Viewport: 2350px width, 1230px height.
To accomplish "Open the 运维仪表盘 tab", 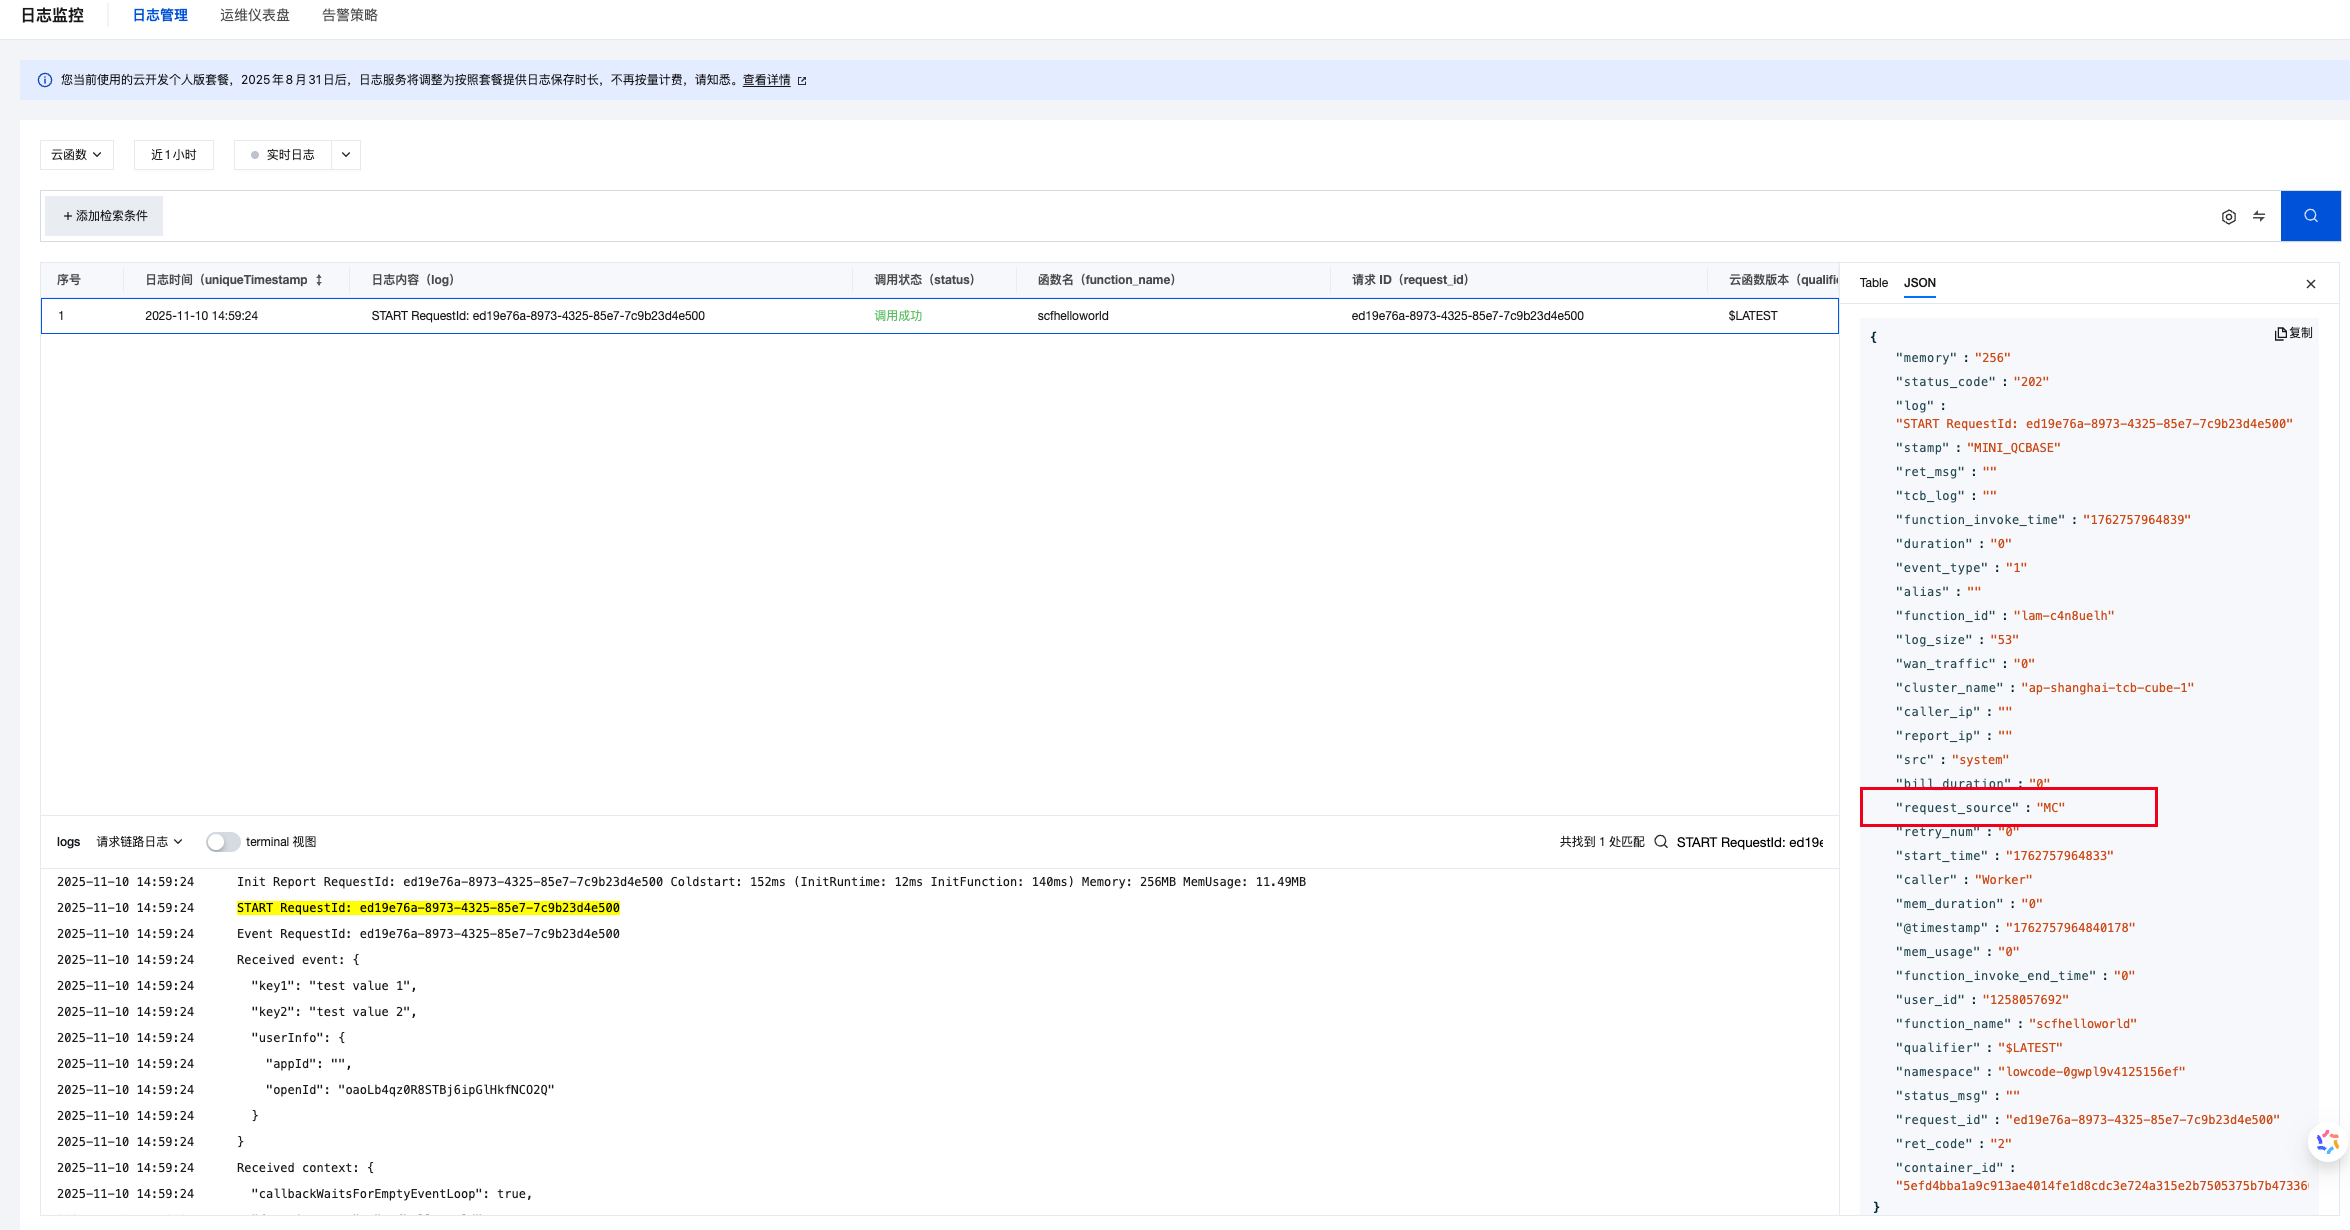I will [255, 15].
